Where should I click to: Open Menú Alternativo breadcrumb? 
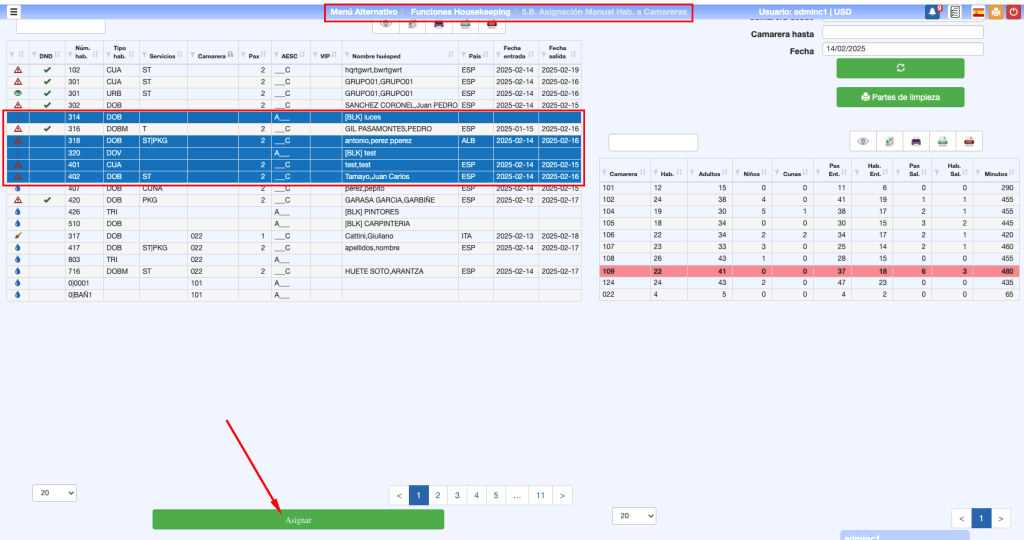tap(363, 12)
